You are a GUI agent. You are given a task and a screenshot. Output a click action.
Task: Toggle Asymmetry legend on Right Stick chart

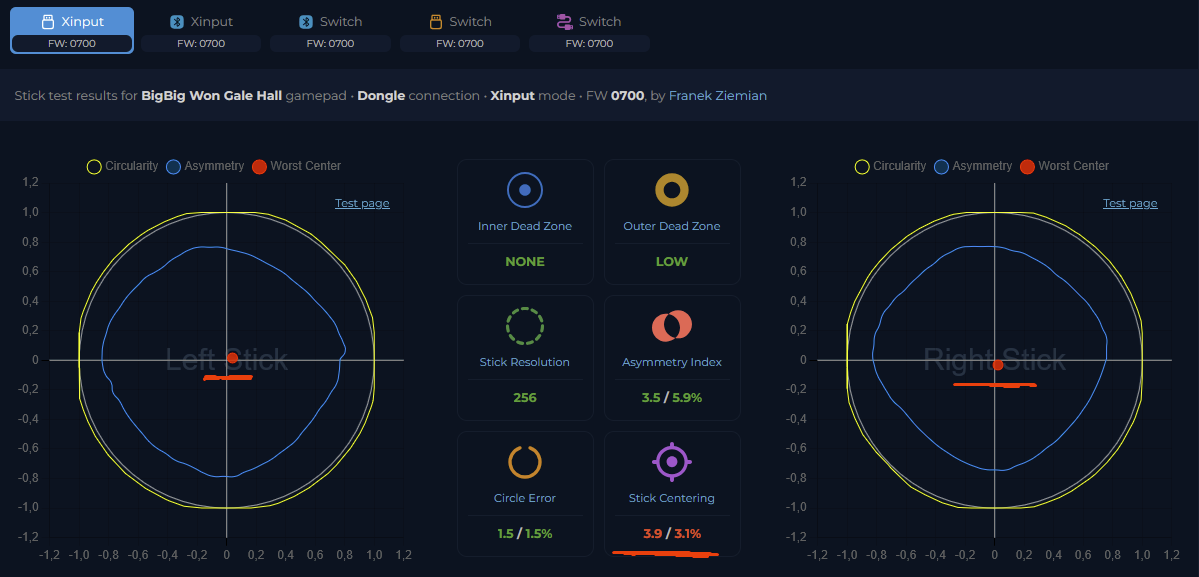973,166
